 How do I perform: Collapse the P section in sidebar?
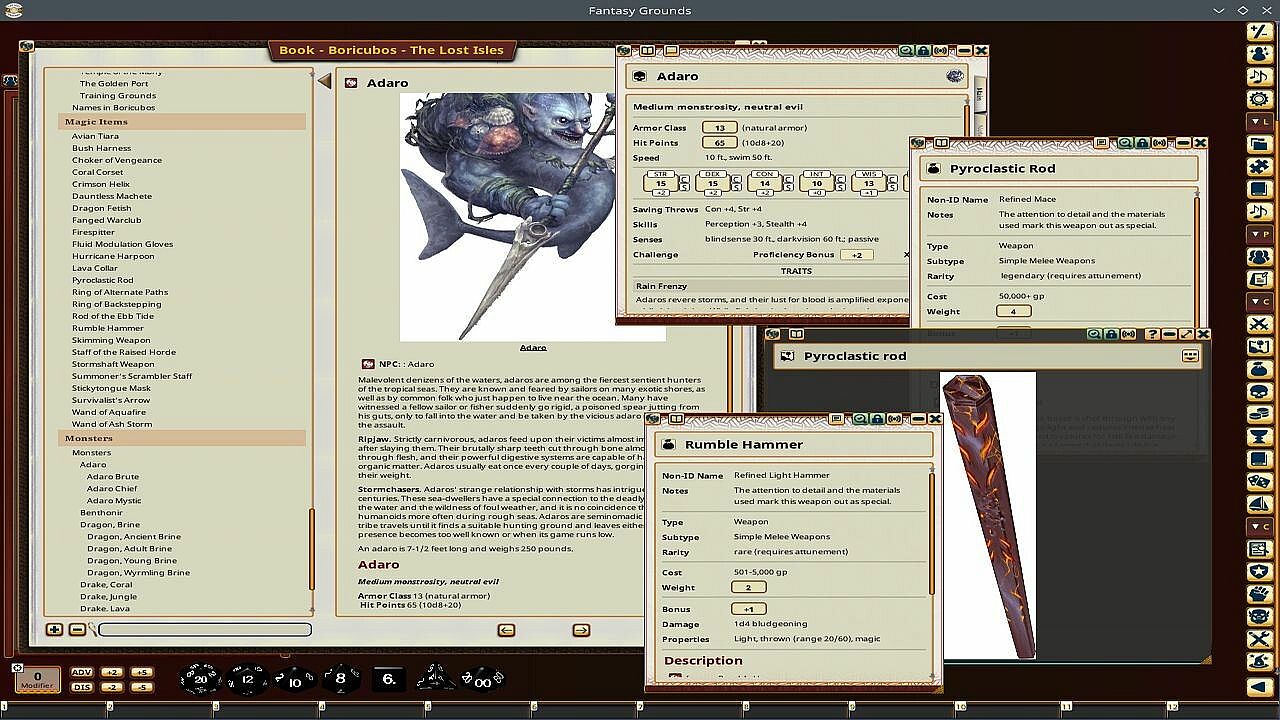[x=1259, y=234]
